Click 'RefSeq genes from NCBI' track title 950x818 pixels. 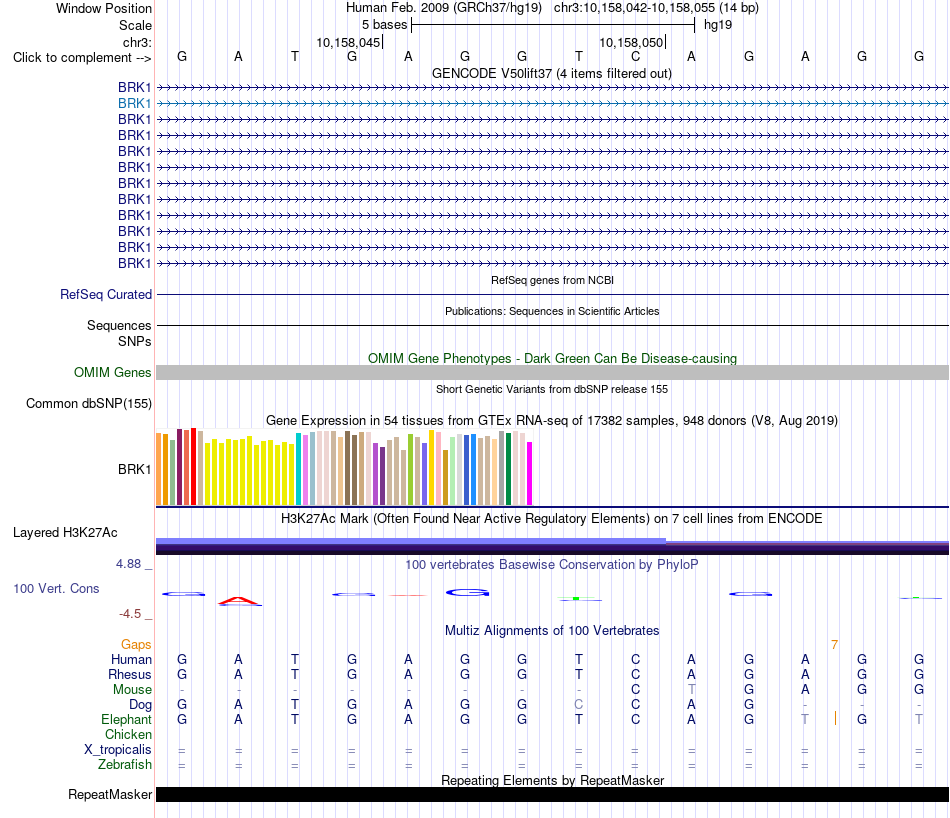(x=552, y=280)
